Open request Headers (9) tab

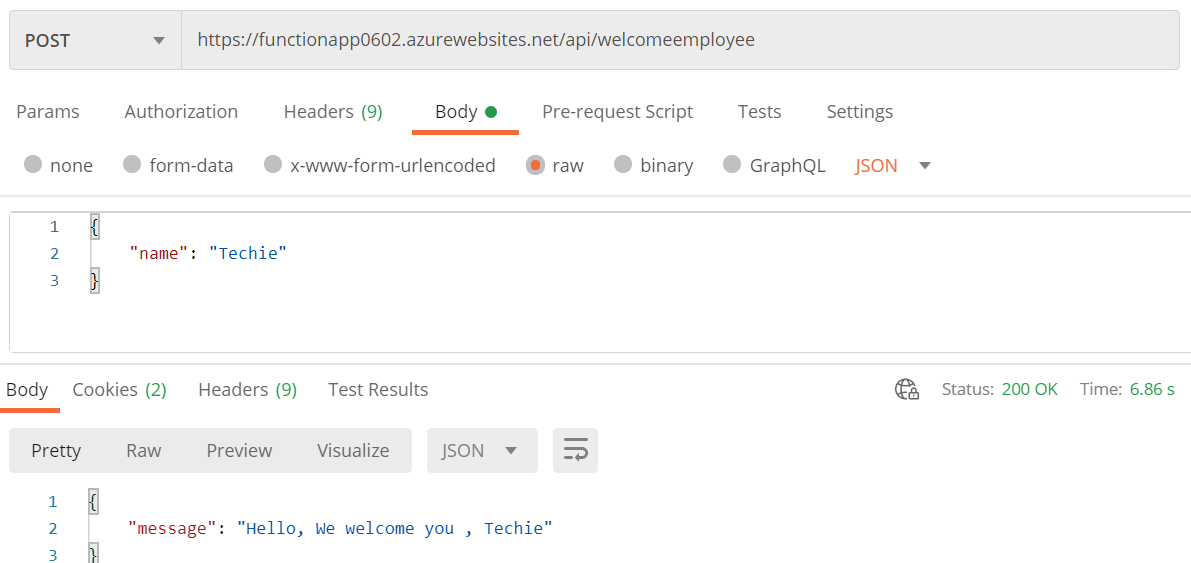tap(333, 112)
